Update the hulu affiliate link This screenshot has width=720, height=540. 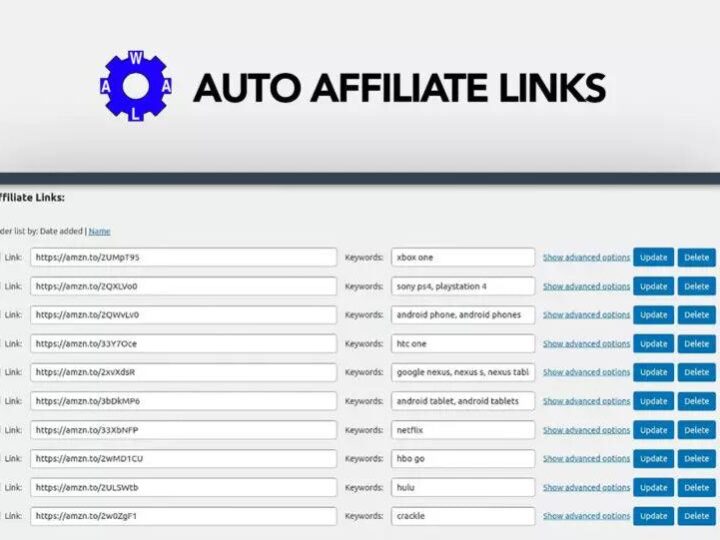pyautogui.click(x=653, y=487)
